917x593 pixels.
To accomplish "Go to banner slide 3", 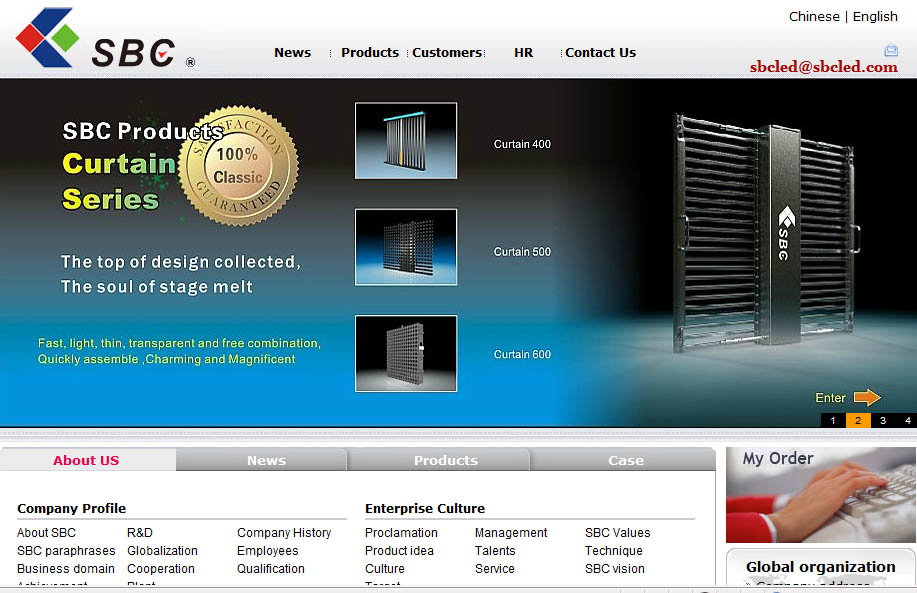I will pos(882,420).
